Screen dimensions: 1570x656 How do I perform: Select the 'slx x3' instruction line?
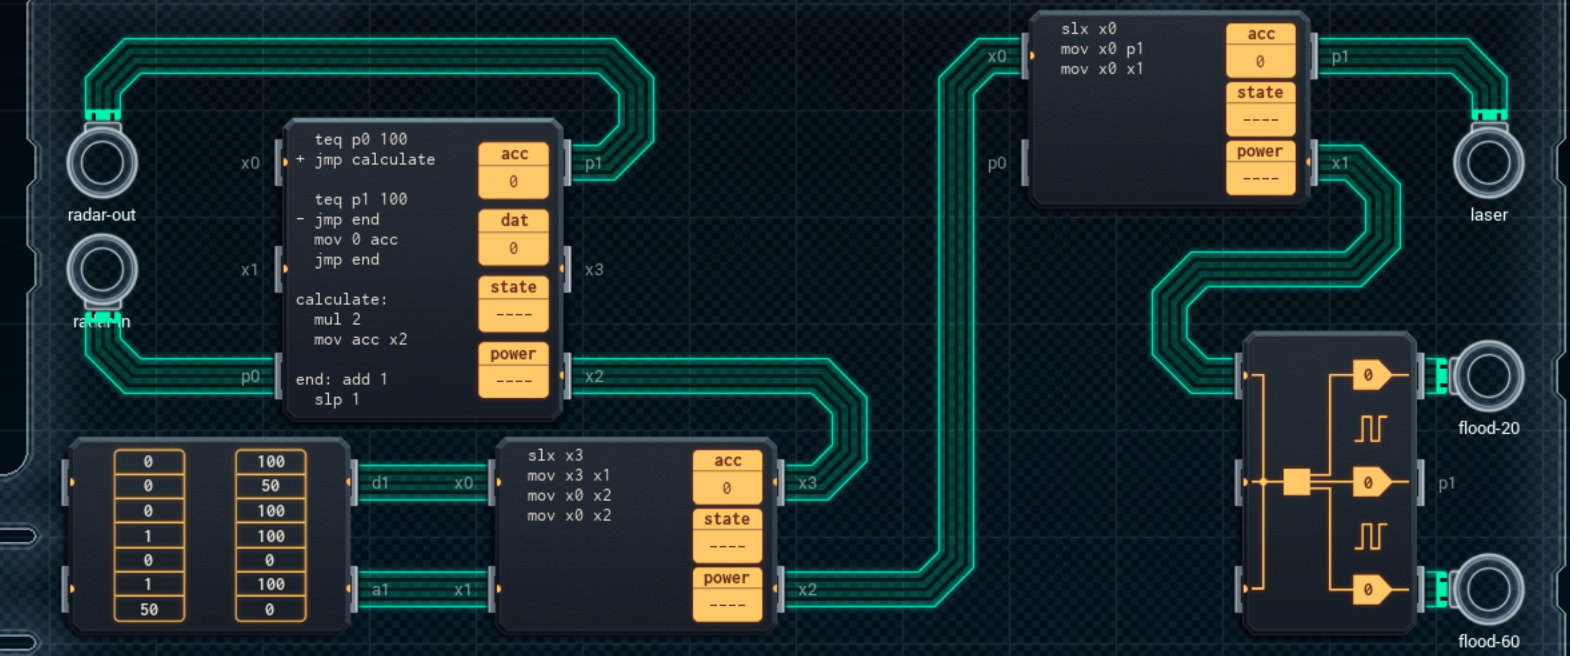pos(555,455)
